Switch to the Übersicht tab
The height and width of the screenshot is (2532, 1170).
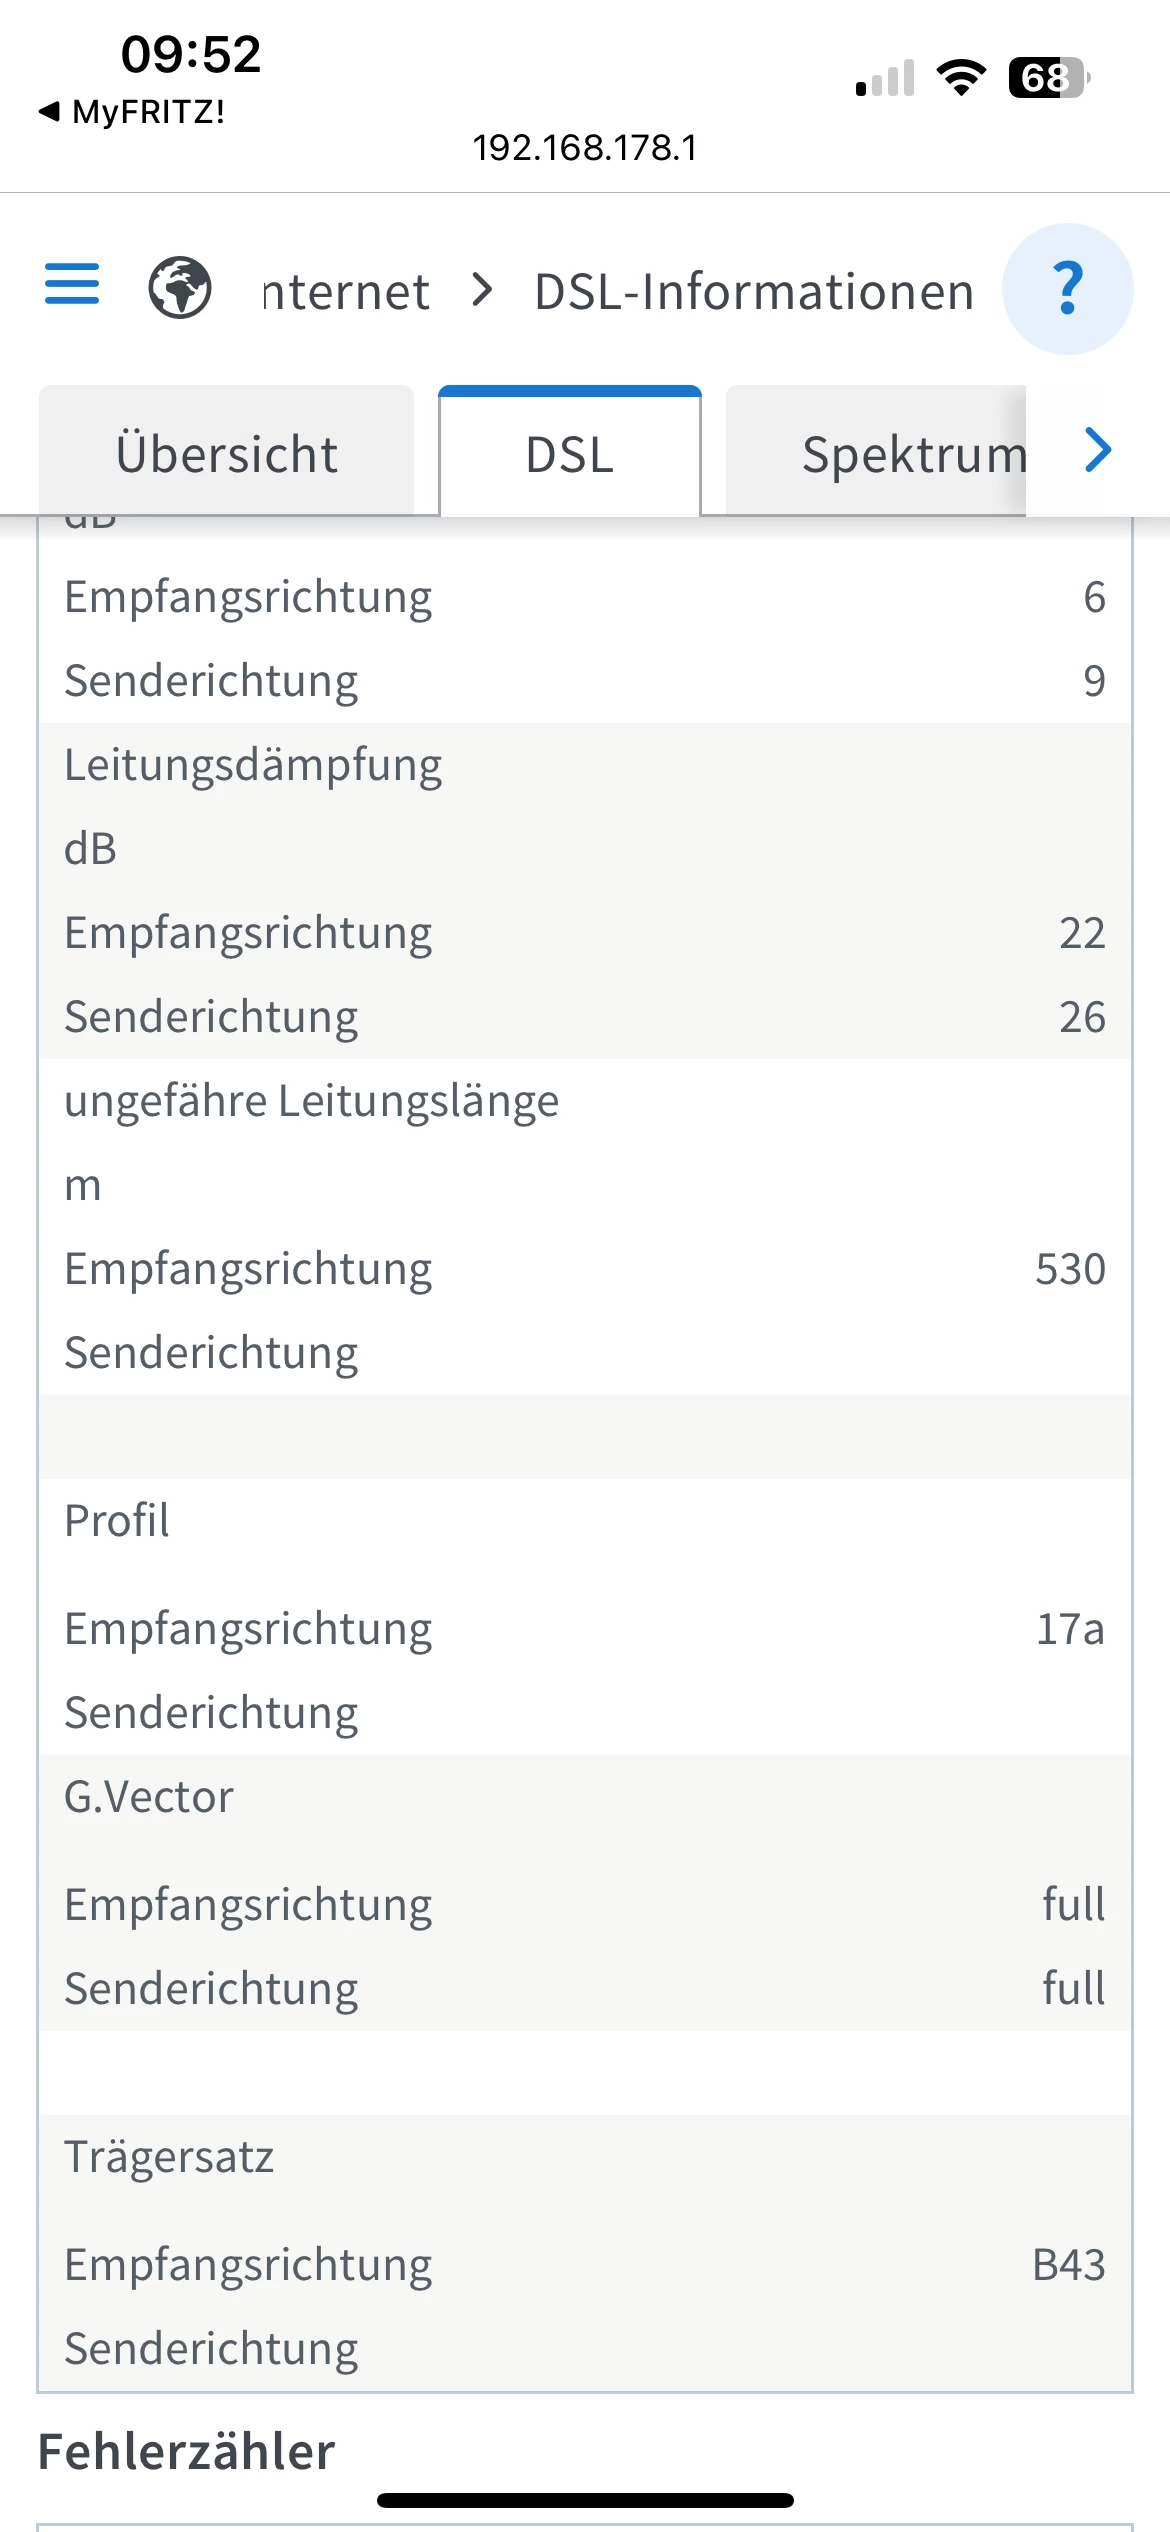click(x=227, y=453)
